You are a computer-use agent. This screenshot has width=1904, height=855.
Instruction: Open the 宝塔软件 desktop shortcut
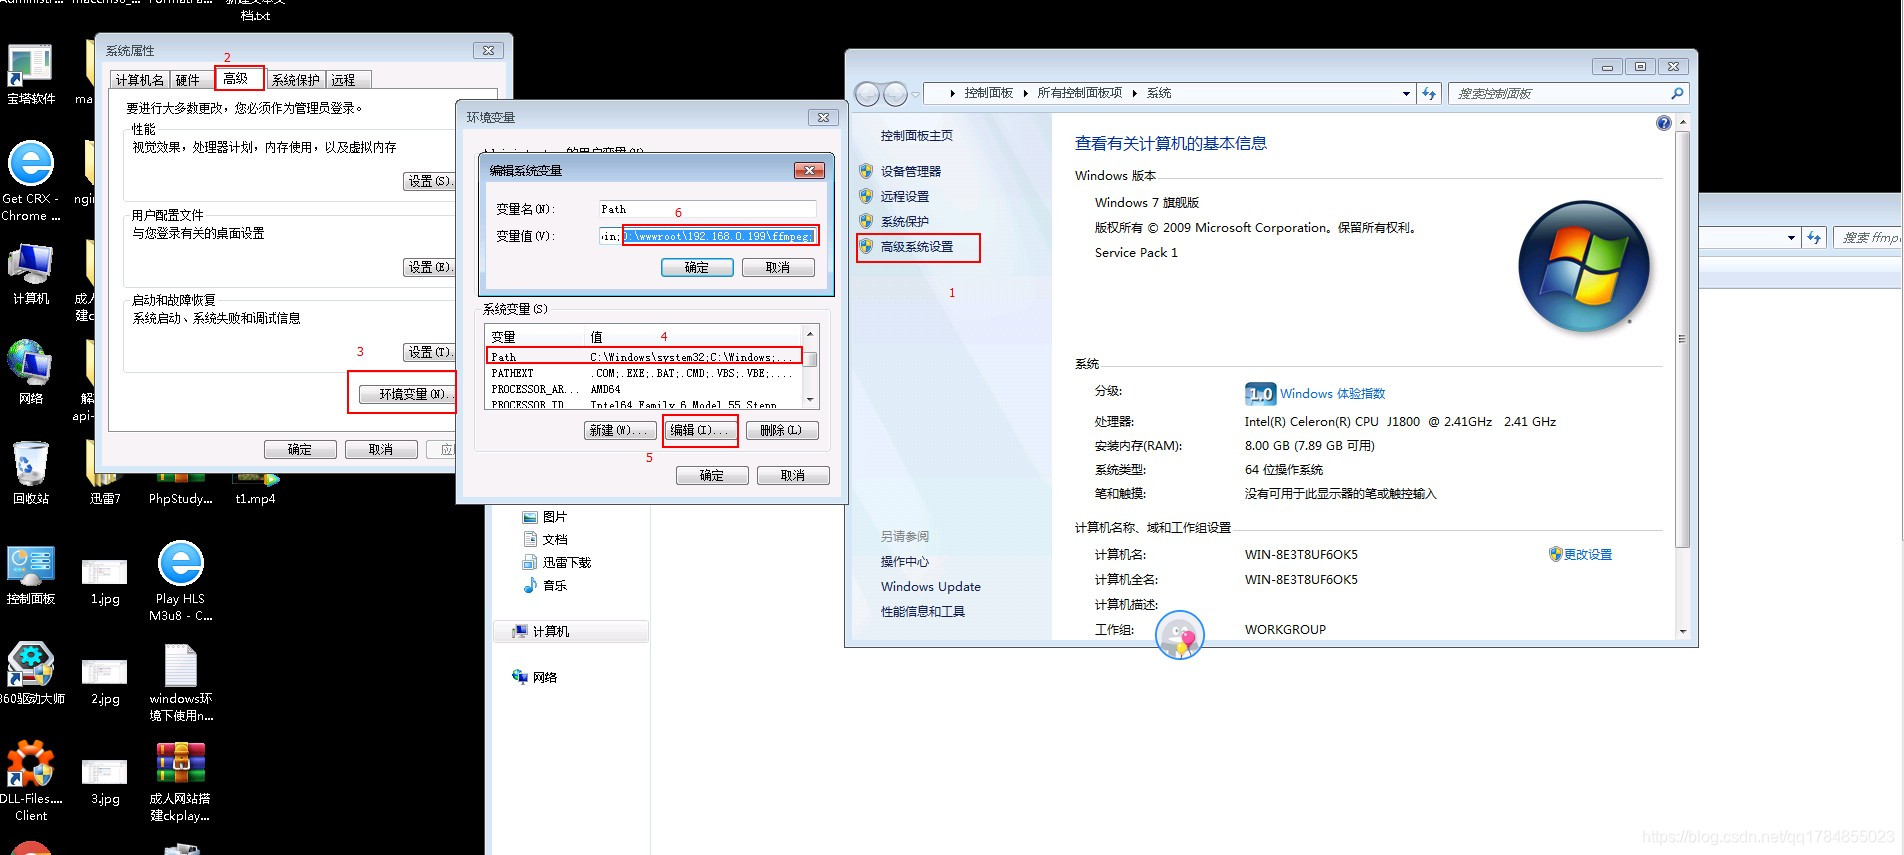click(30, 74)
